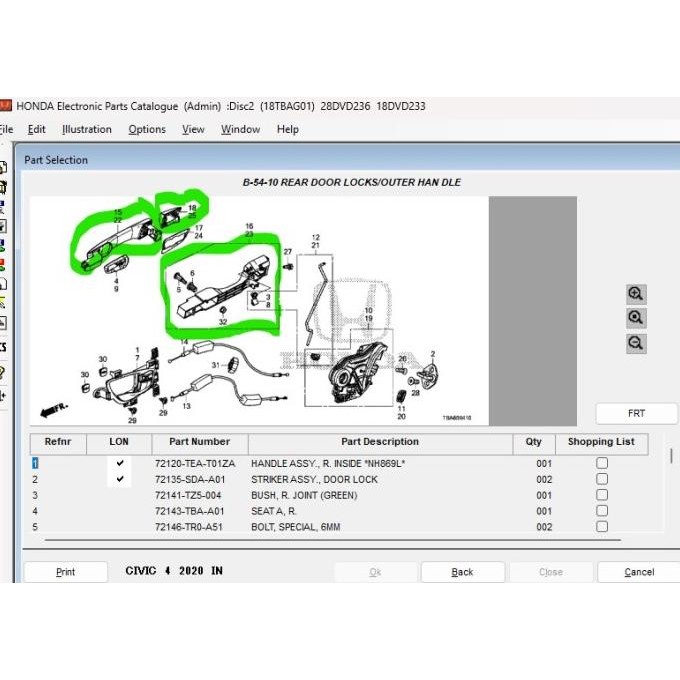This screenshot has height=680, width=680.
Task: Click the Part Number column header
Action: coord(199,443)
